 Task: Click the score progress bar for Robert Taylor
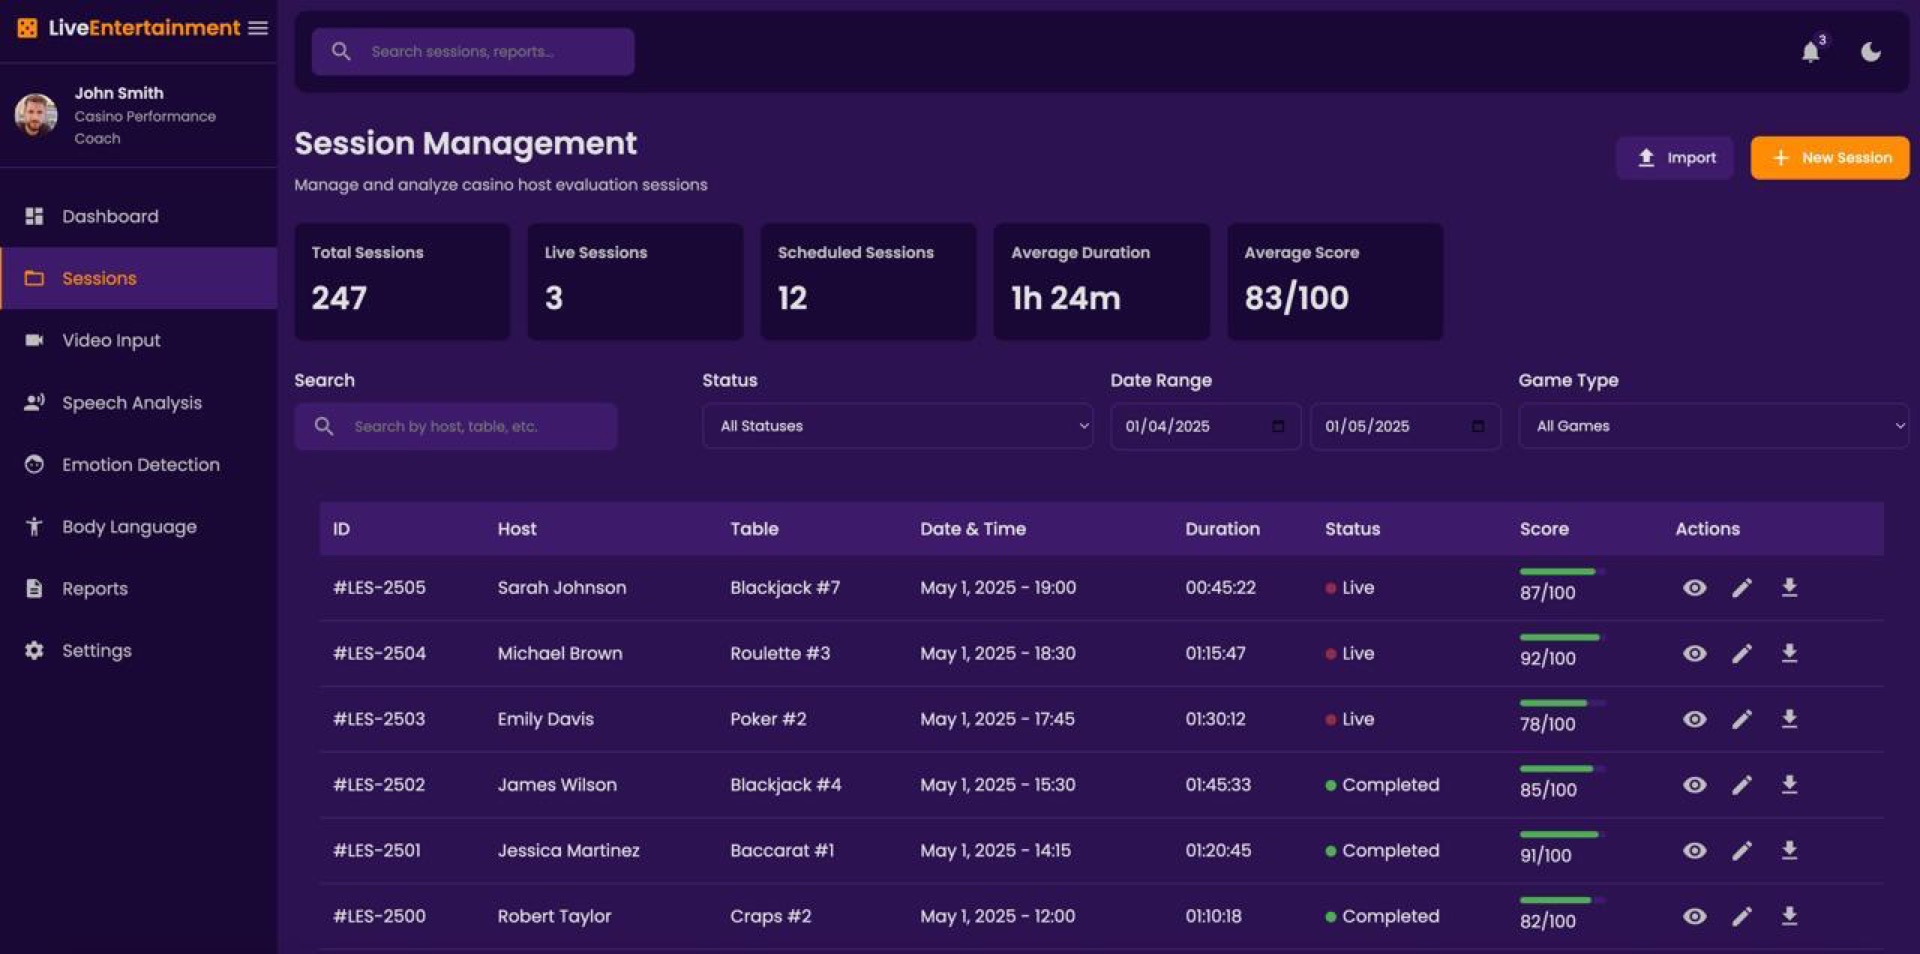tap(1558, 898)
